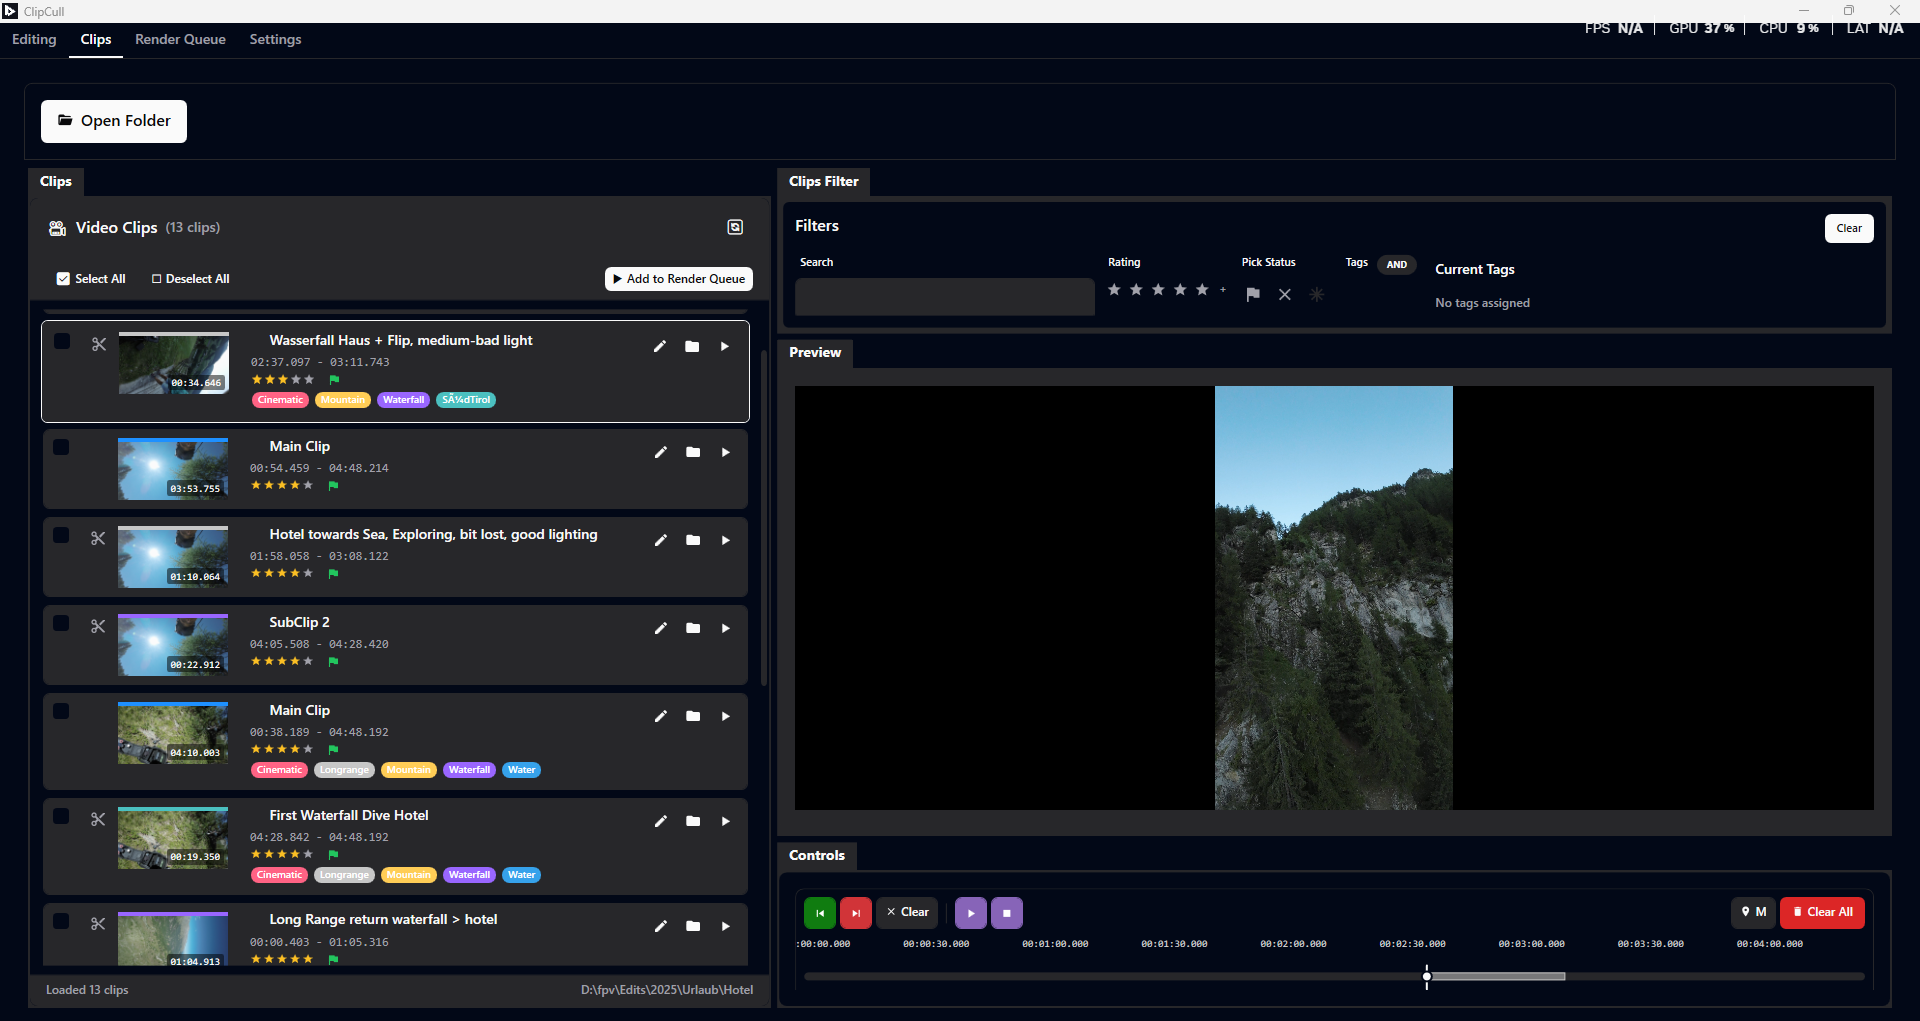Move the timeline position slider

1427,976
